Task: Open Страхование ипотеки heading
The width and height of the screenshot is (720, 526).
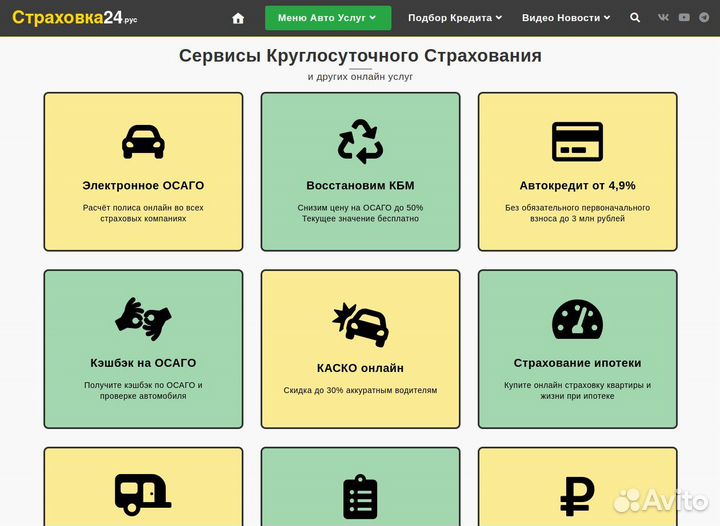Action: [x=577, y=363]
